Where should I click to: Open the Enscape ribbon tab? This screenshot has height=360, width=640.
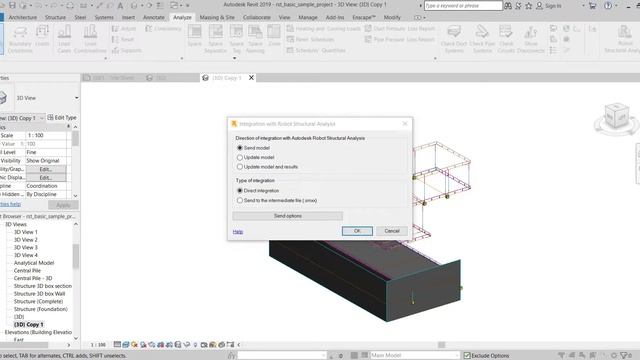coord(364,18)
